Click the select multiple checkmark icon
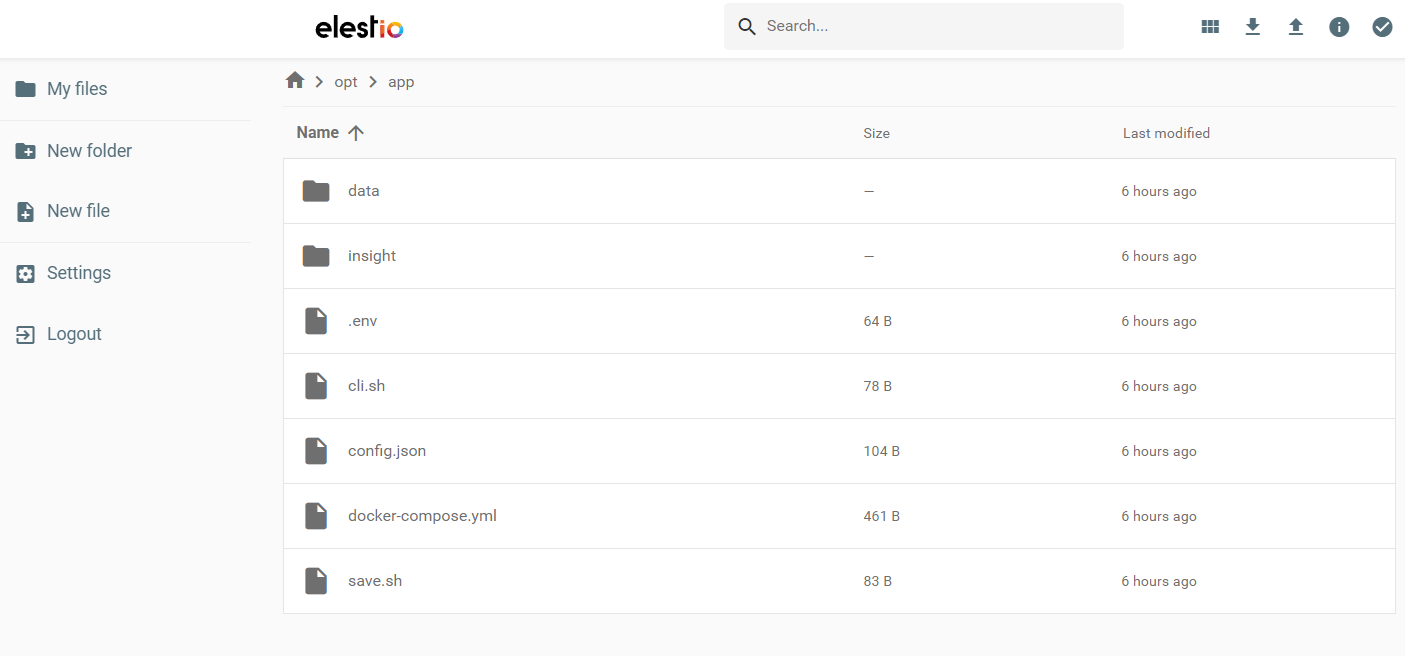Viewport: 1405px width, 656px height. (x=1382, y=27)
